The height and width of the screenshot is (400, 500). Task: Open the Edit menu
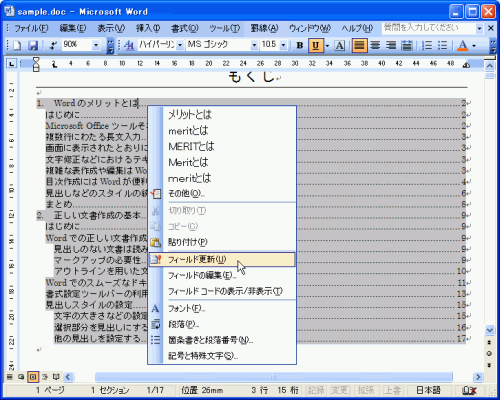click(73, 28)
